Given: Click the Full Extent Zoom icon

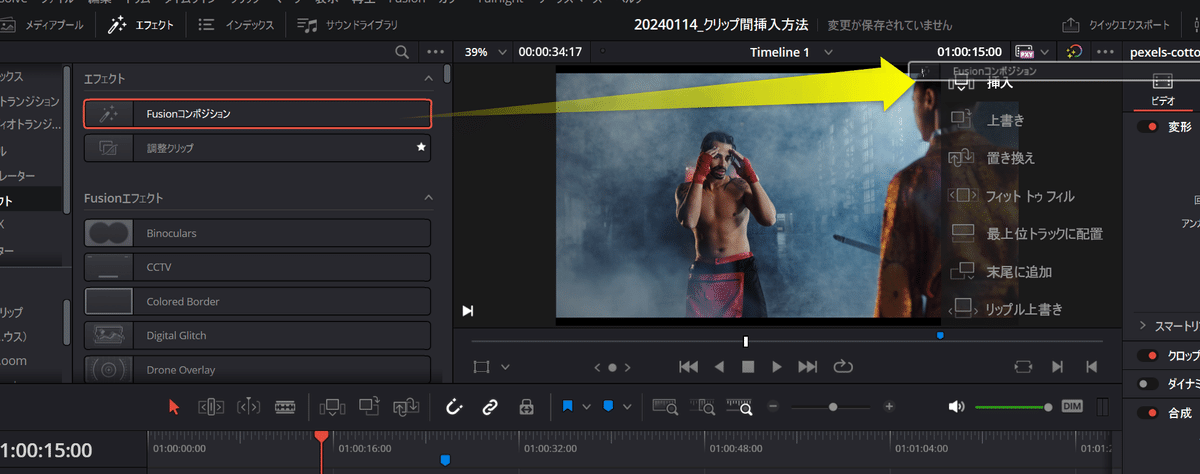Looking at the screenshot, I should [664, 407].
